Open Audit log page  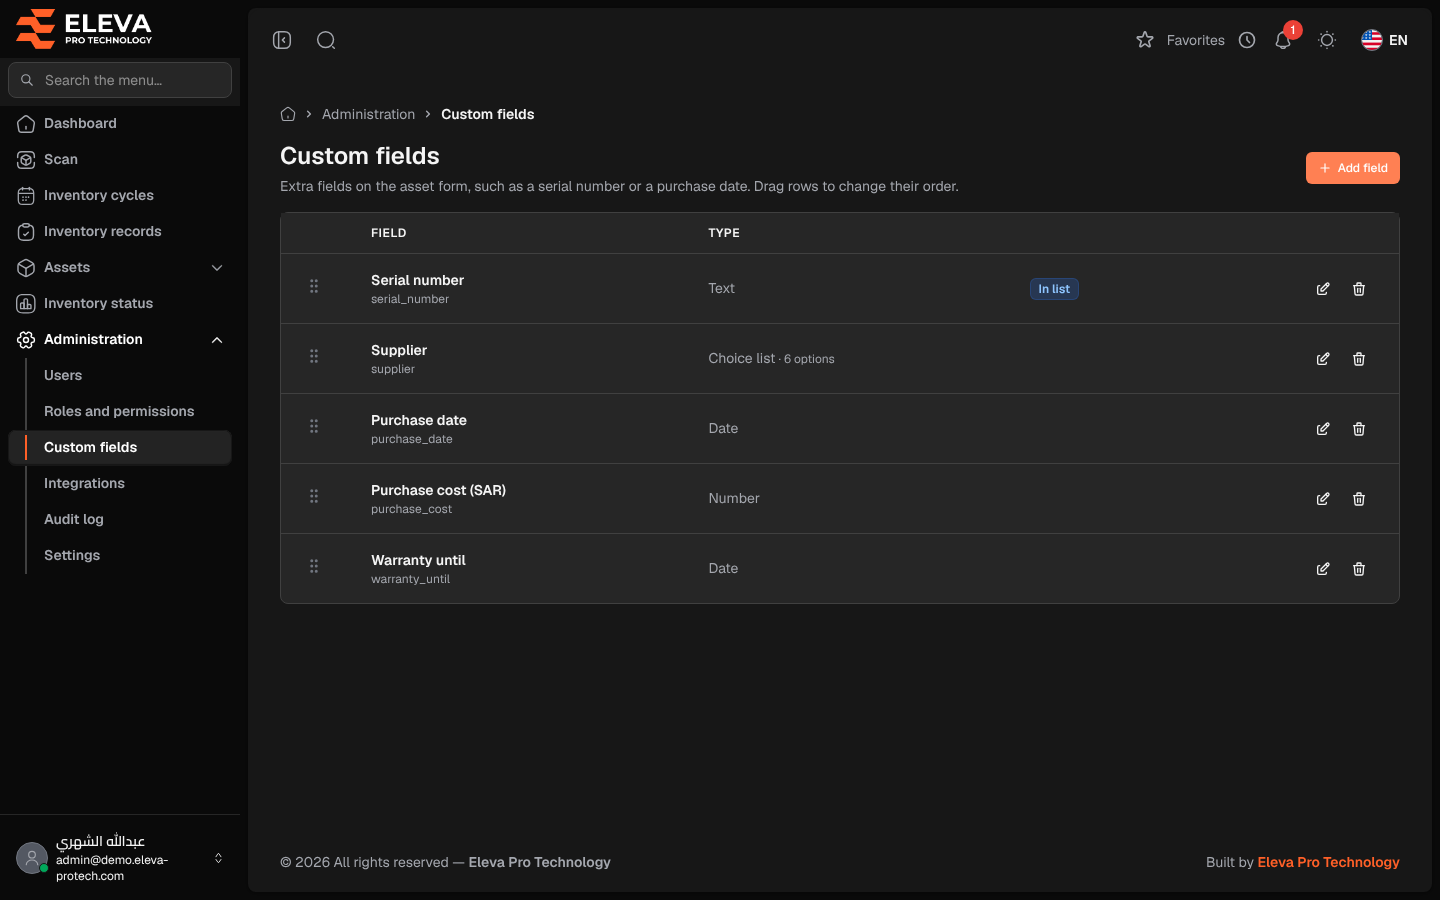click(74, 519)
